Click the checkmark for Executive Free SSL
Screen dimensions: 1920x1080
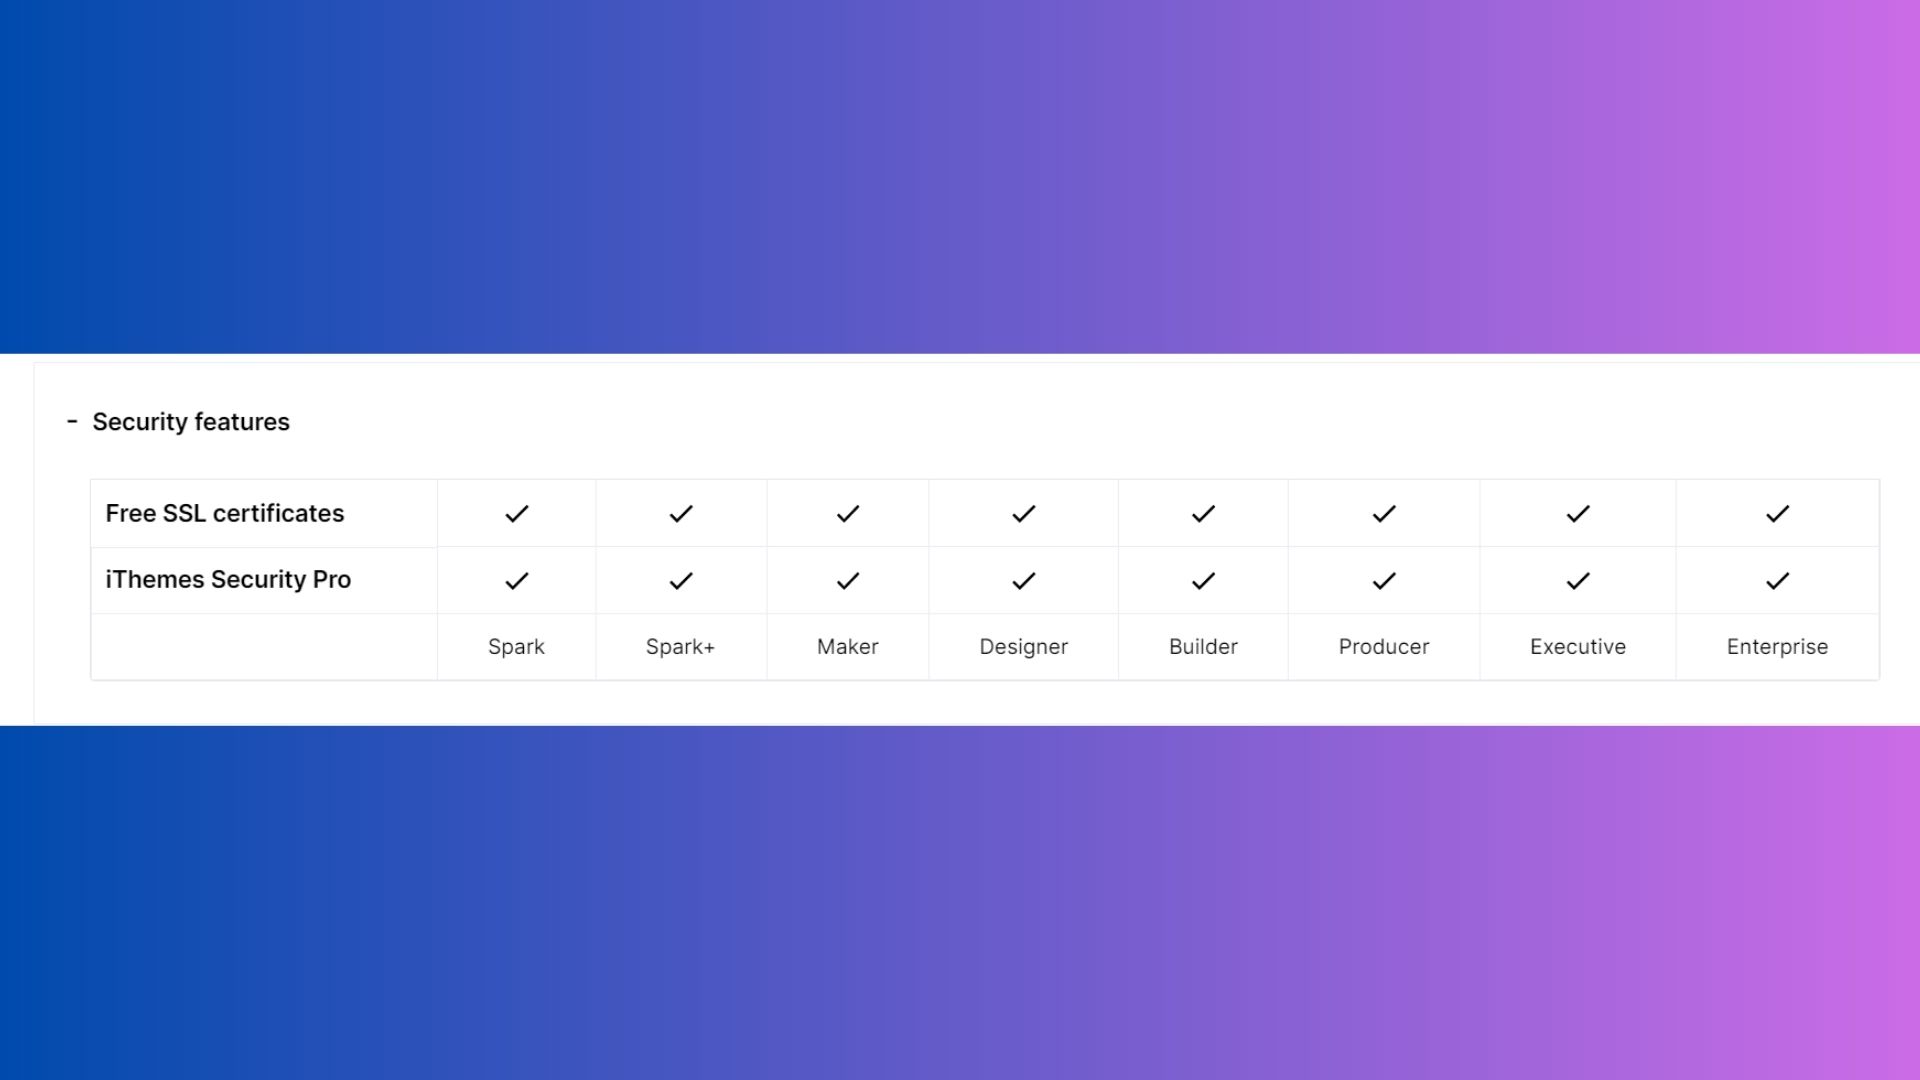click(x=1577, y=513)
